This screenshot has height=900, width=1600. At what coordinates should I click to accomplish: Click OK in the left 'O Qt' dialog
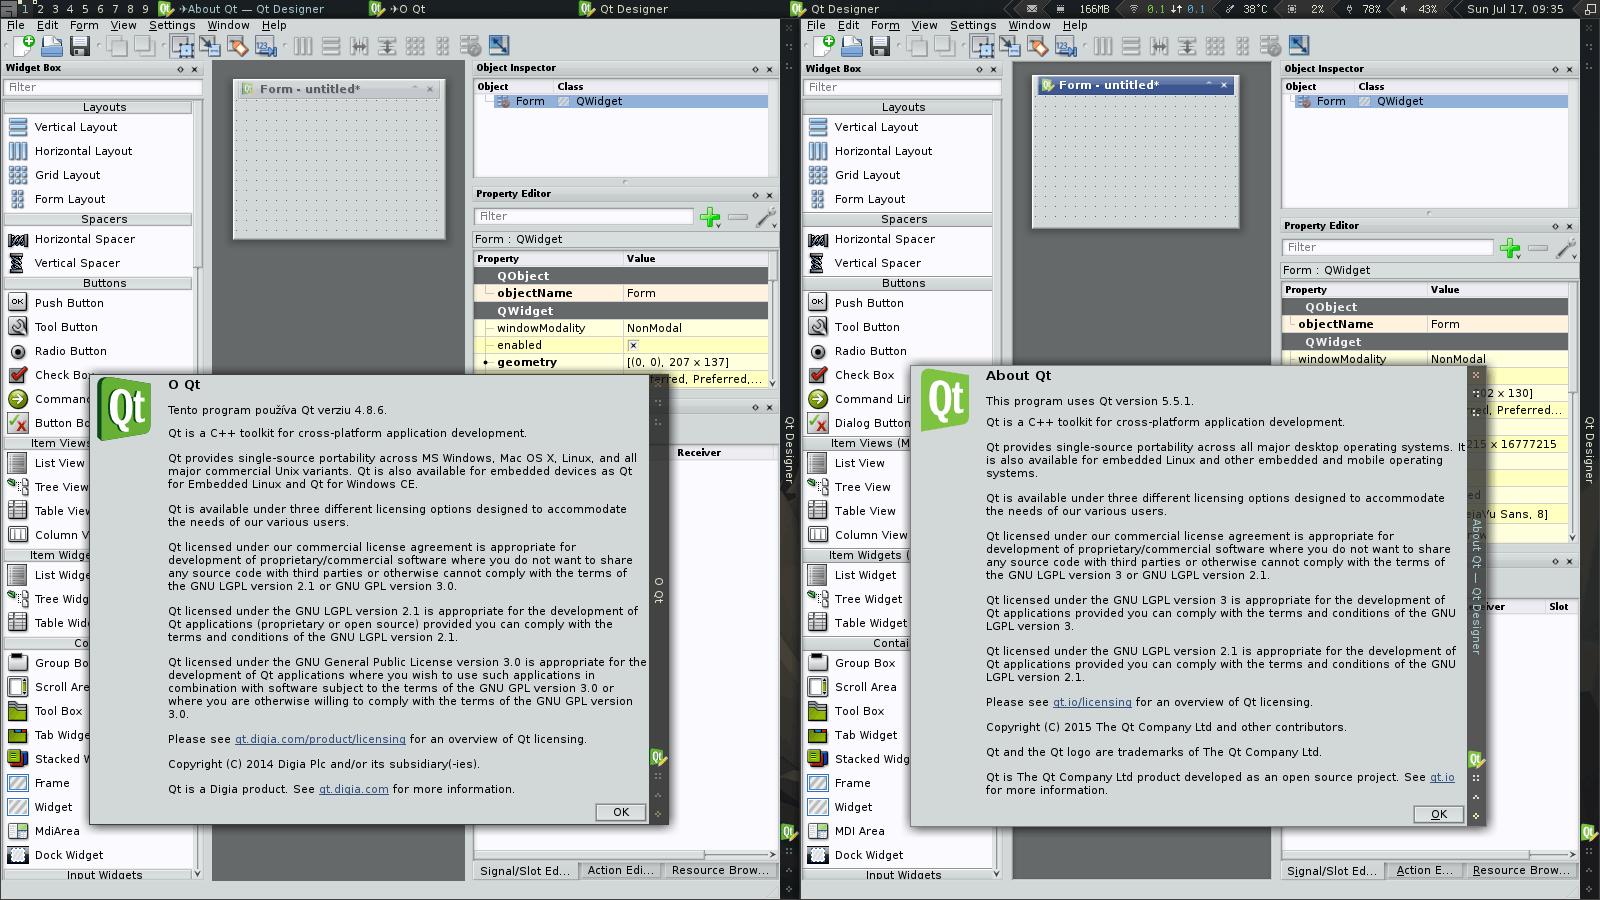(x=621, y=812)
